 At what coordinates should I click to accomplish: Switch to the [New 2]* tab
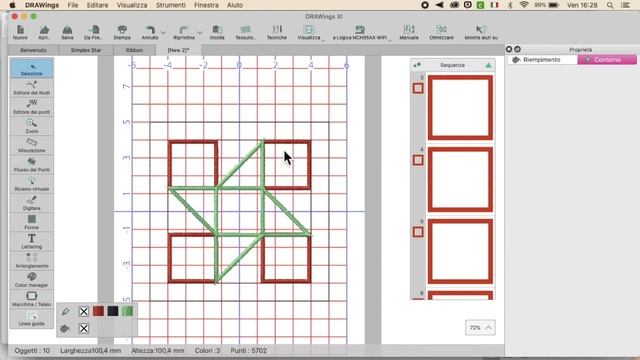178,50
